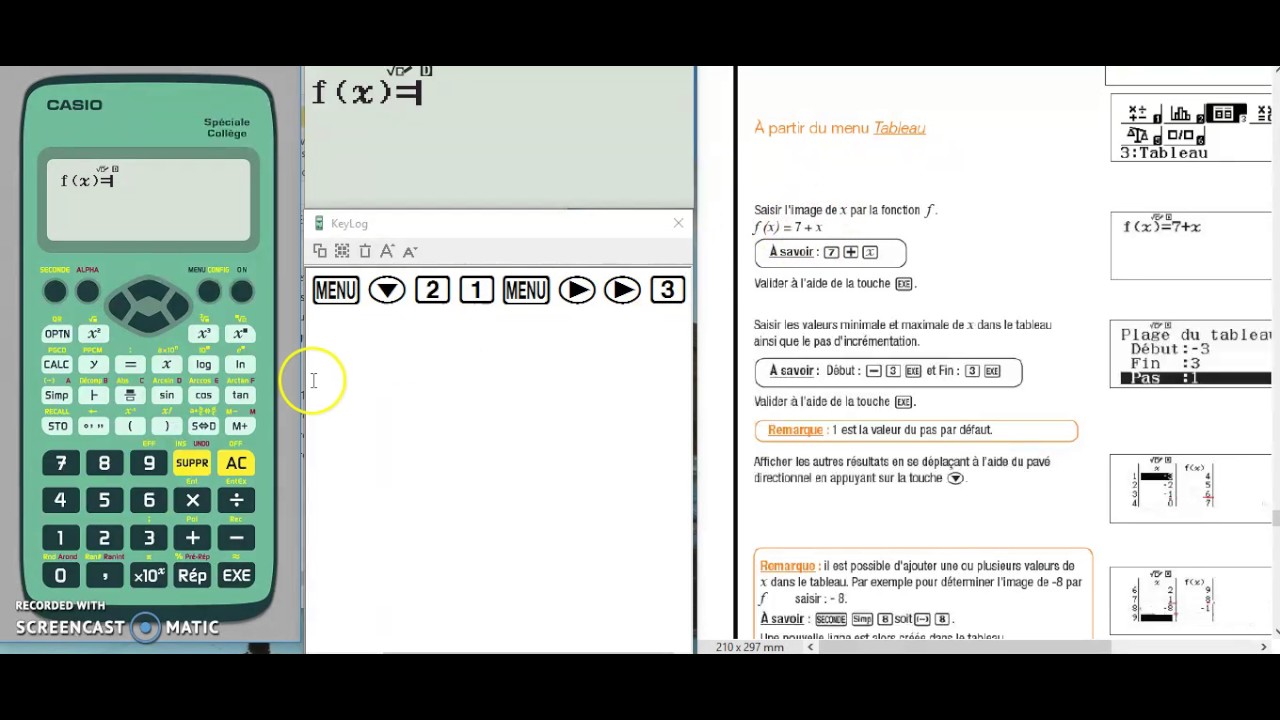Screen dimensions: 1280x720
Task: Tap the 6 digit key
Action: [x=148, y=500]
